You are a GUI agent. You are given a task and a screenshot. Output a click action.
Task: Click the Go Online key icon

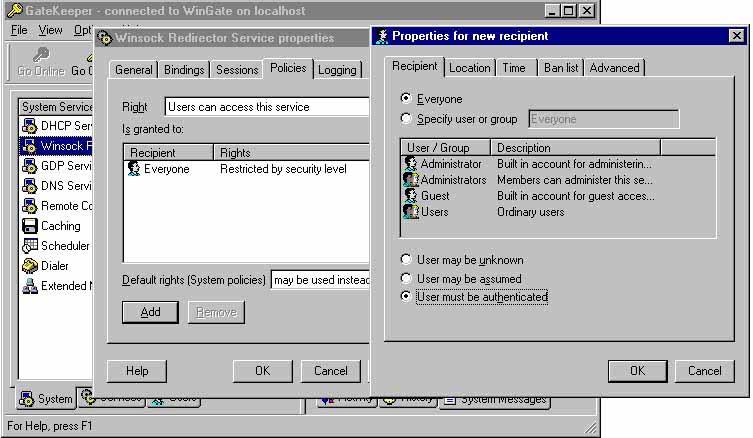tap(41, 55)
